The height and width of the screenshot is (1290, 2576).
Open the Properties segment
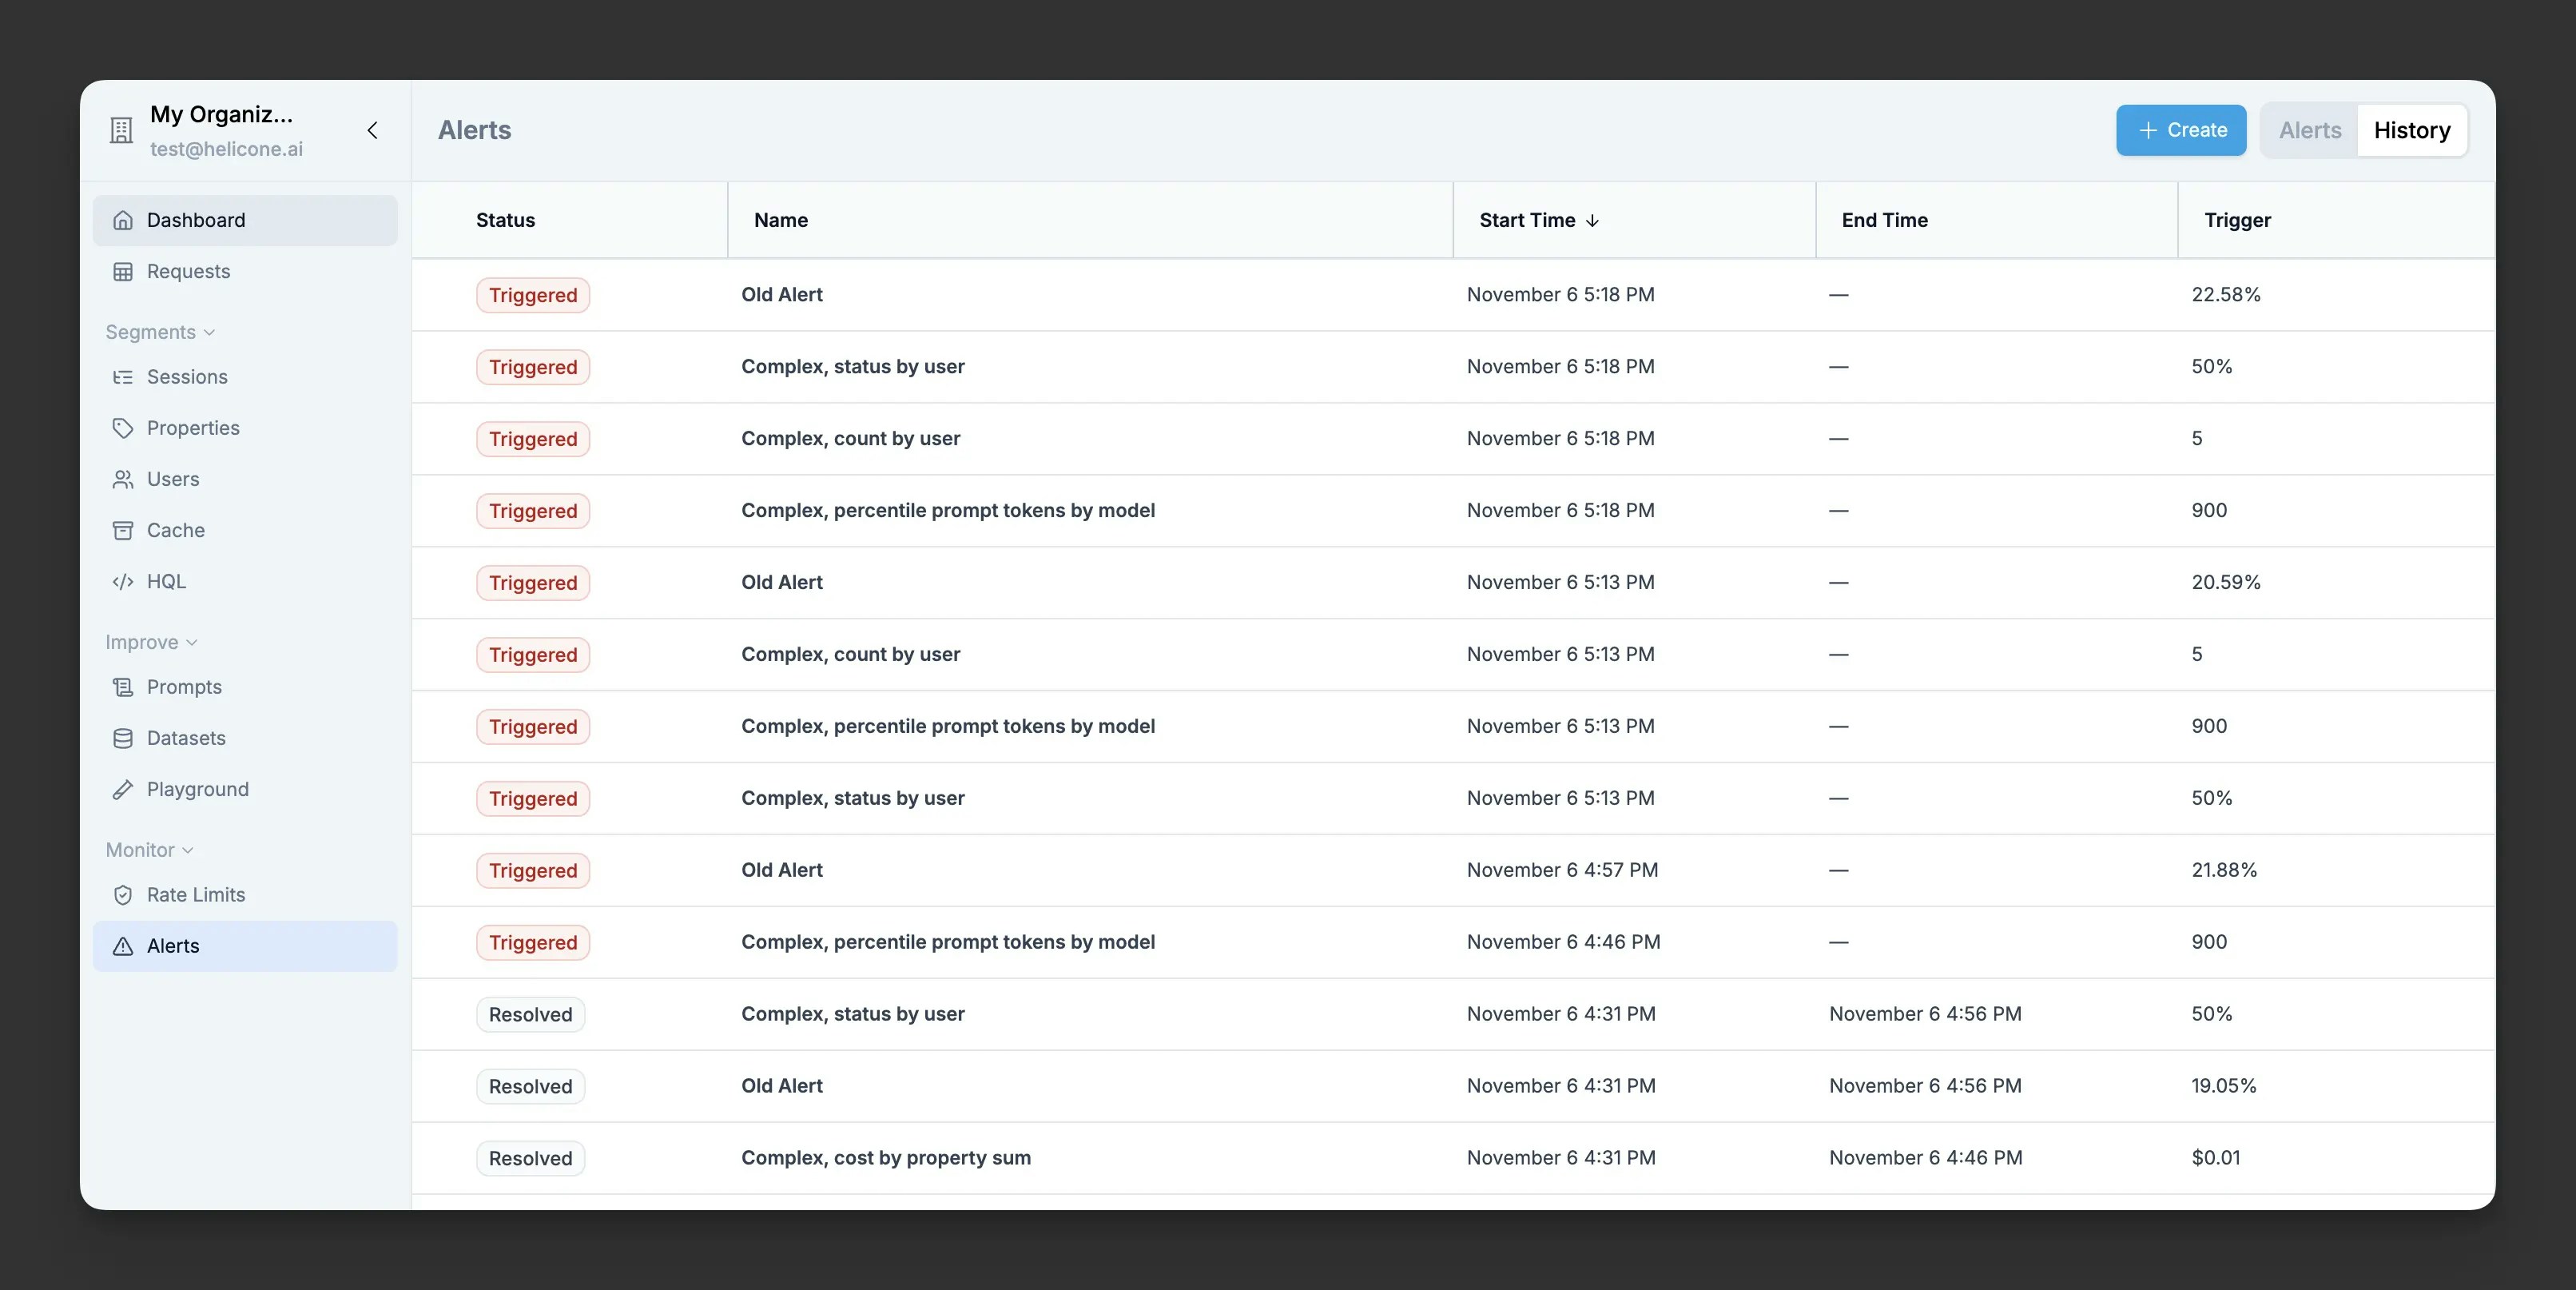click(192, 428)
